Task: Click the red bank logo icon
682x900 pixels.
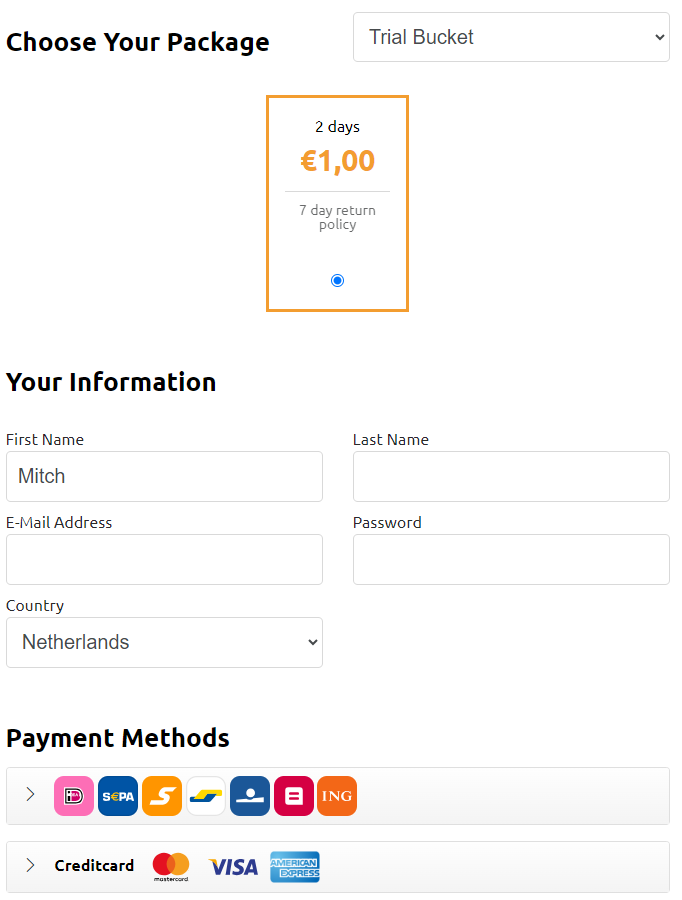Action: pyautogui.click(x=293, y=795)
